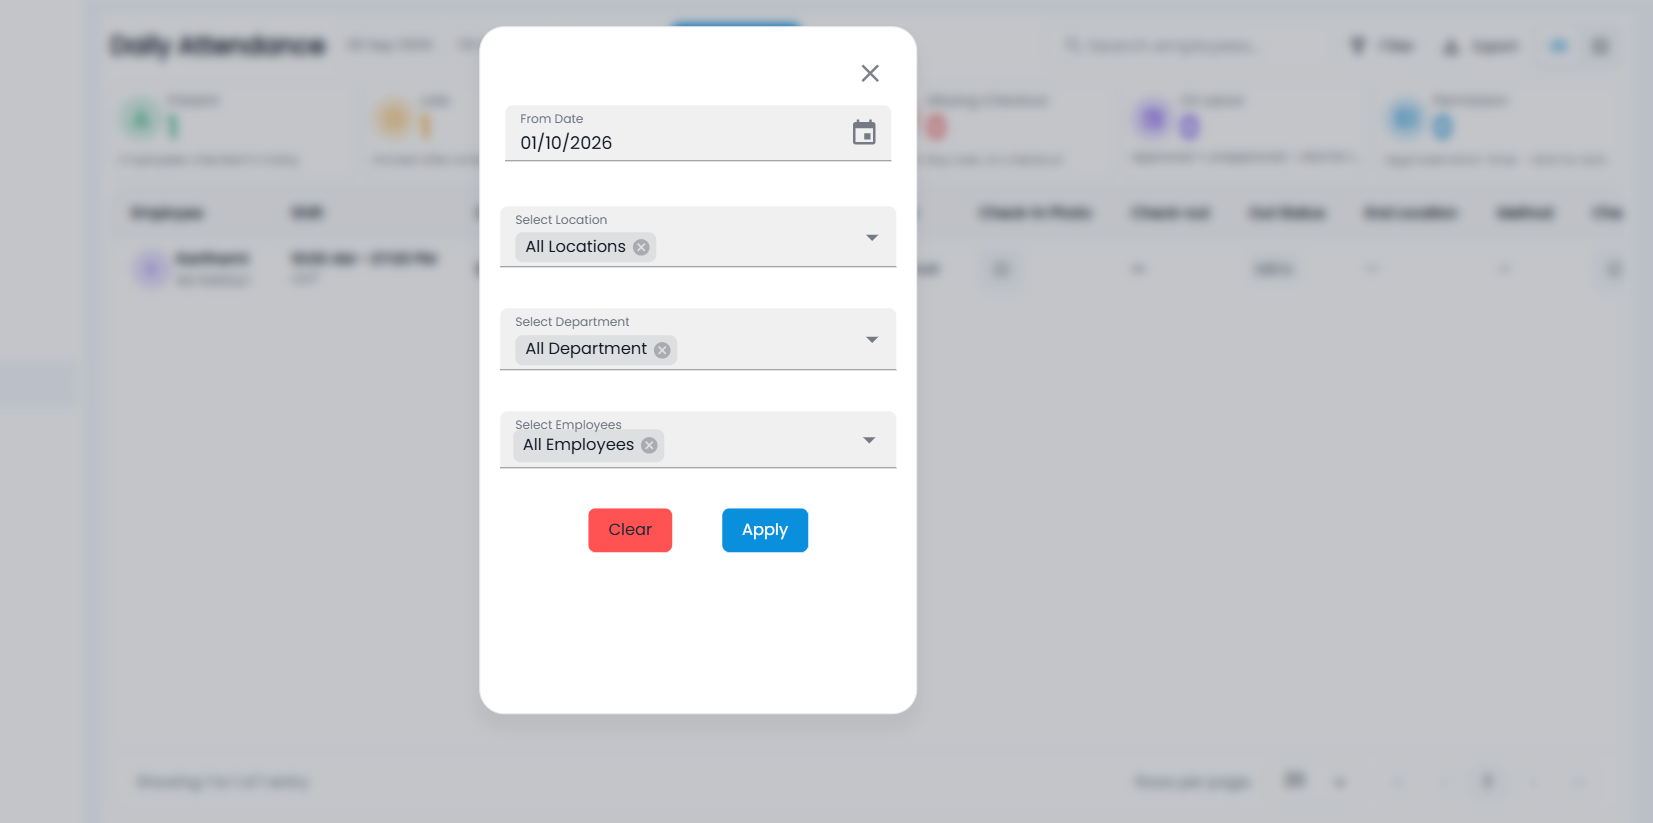The height and width of the screenshot is (823, 1653).
Task: Click the All Department chip text
Action: 586,349
